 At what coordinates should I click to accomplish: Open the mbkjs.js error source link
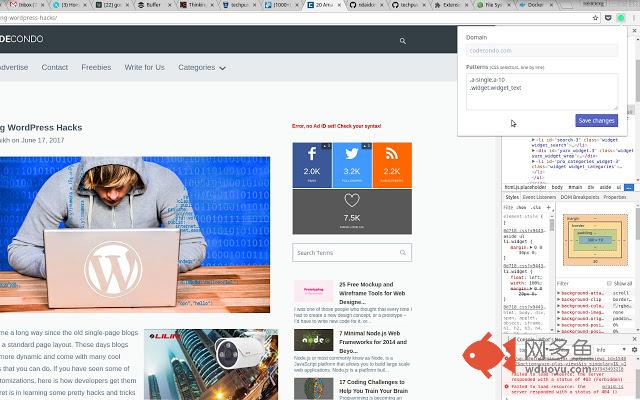(x=612, y=387)
